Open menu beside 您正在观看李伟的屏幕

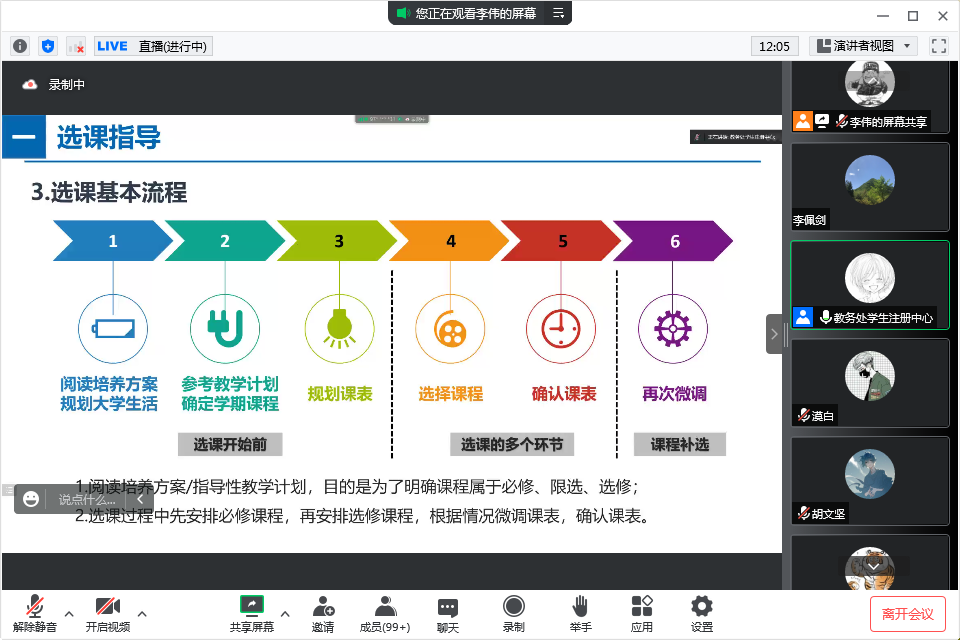coord(559,13)
